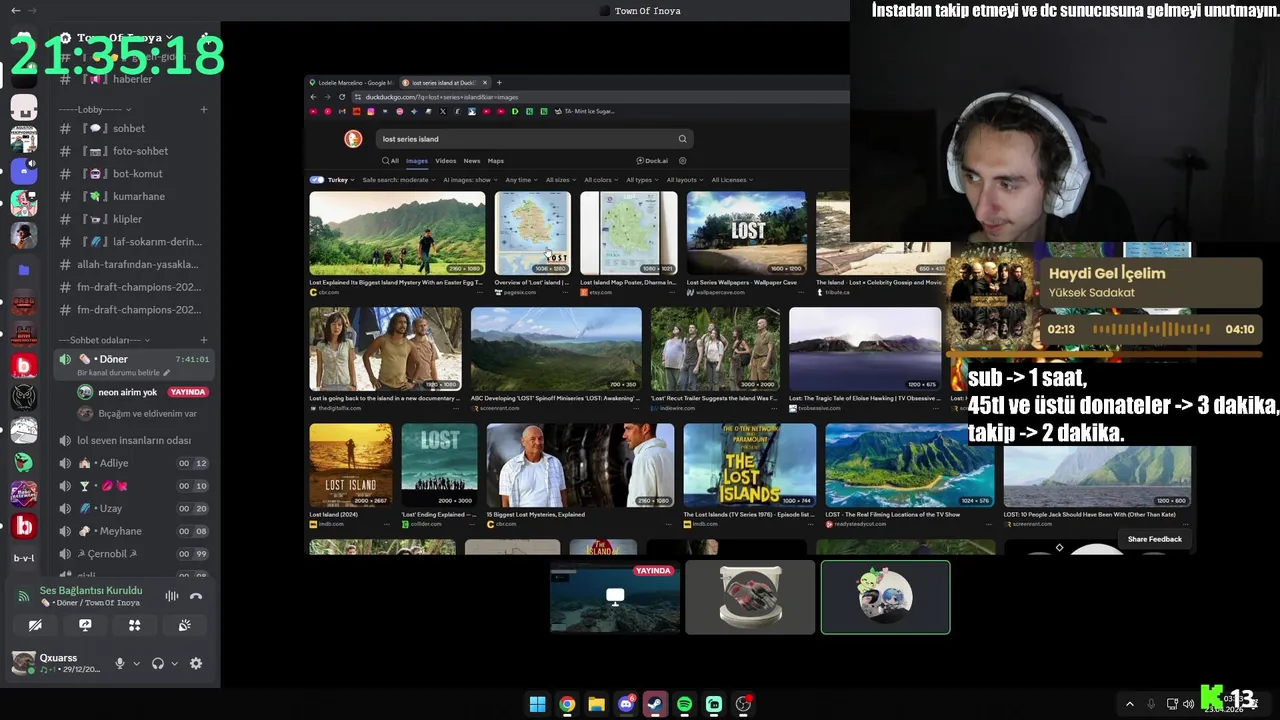The height and width of the screenshot is (720, 1280).
Task: Open DuckDuckGo search settings gear
Action: (x=683, y=161)
